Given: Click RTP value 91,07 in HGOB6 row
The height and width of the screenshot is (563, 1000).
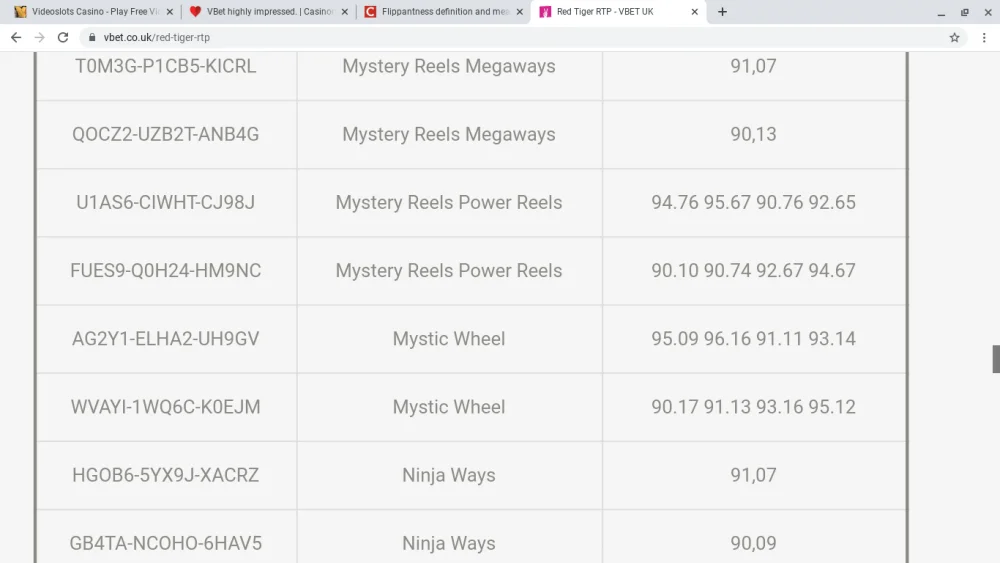Looking at the screenshot, I should pyautogui.click(x=753, y=476).
